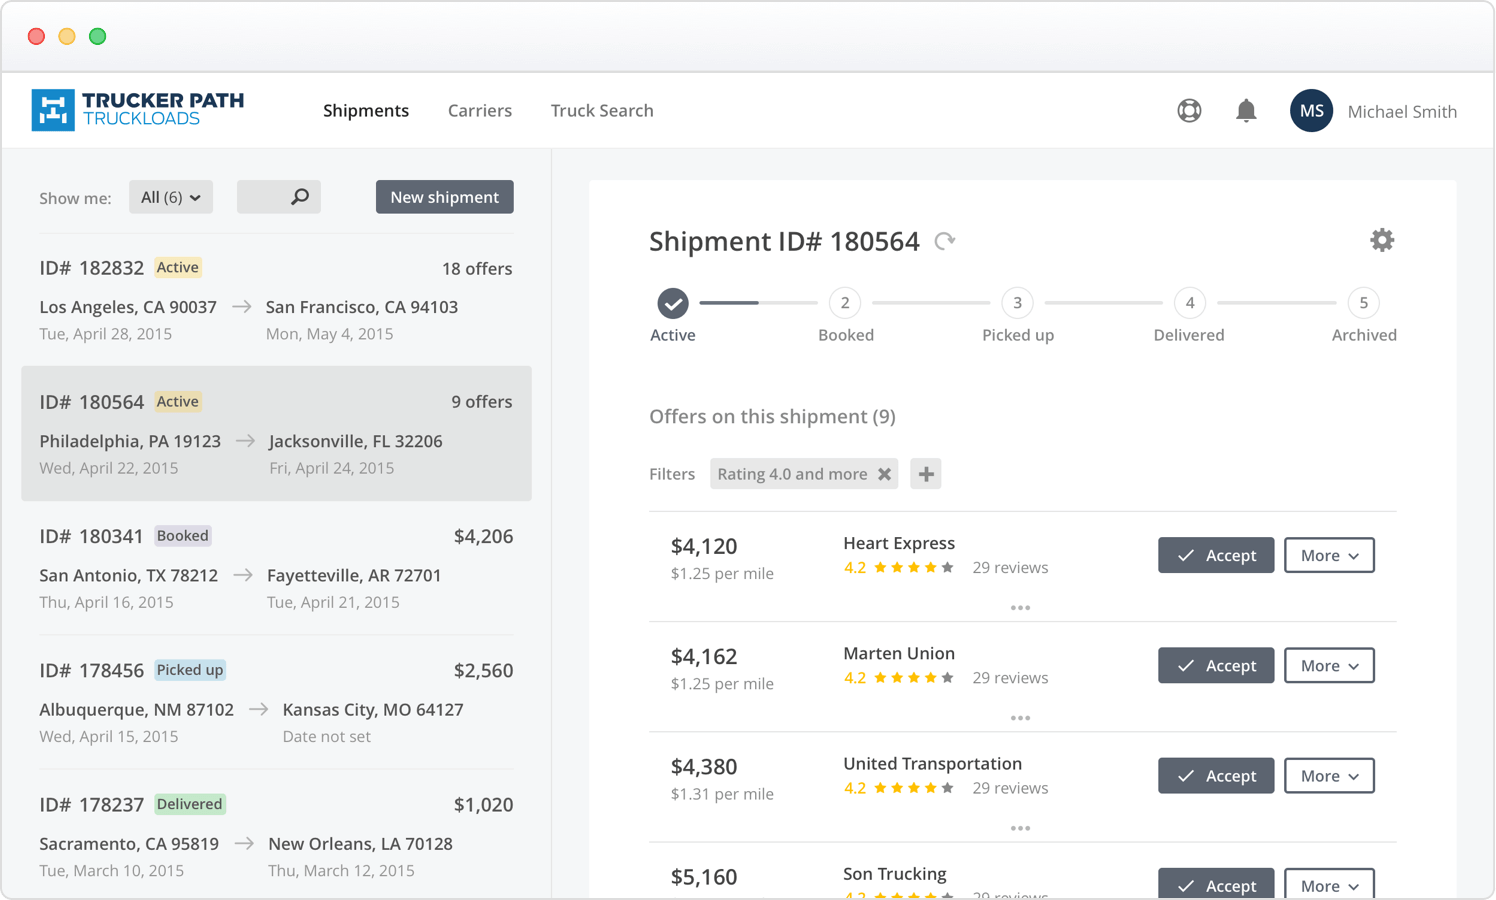
Task: Click United Transportation 29 reviews text
Action: click(1010, 788)
